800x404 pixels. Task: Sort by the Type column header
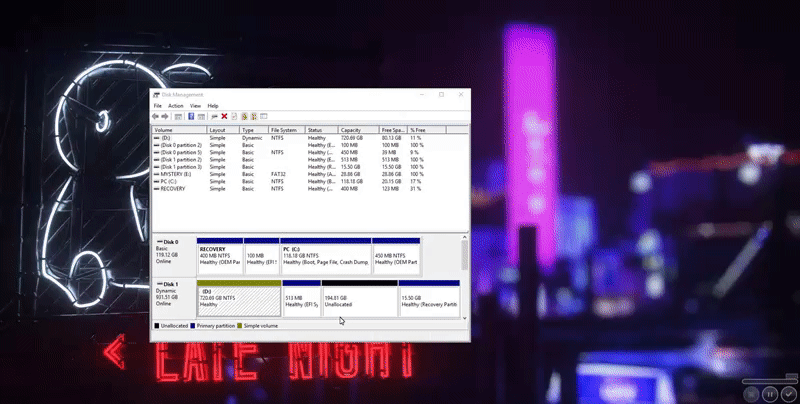pyautogui.click(x=254, y=130)
